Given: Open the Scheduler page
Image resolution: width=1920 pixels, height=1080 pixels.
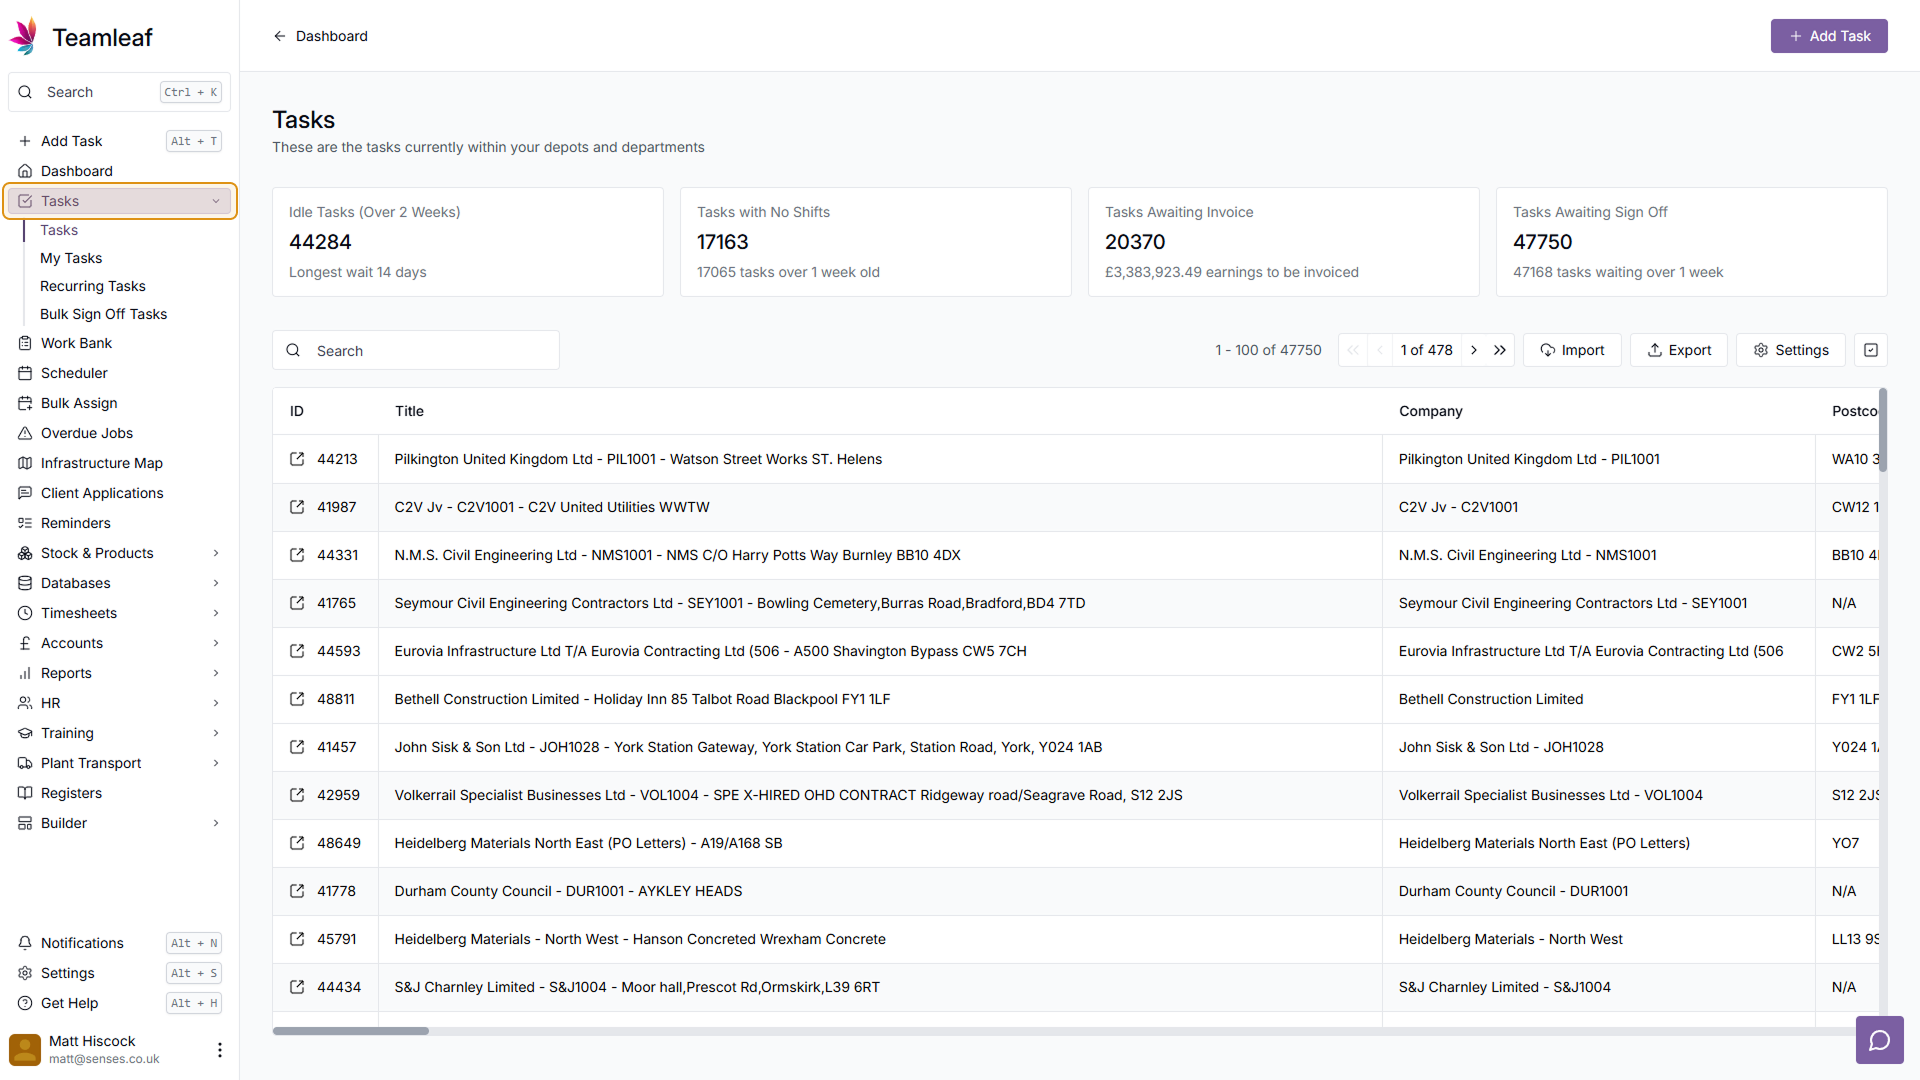Looking at the screenshot, I should 119,373.
